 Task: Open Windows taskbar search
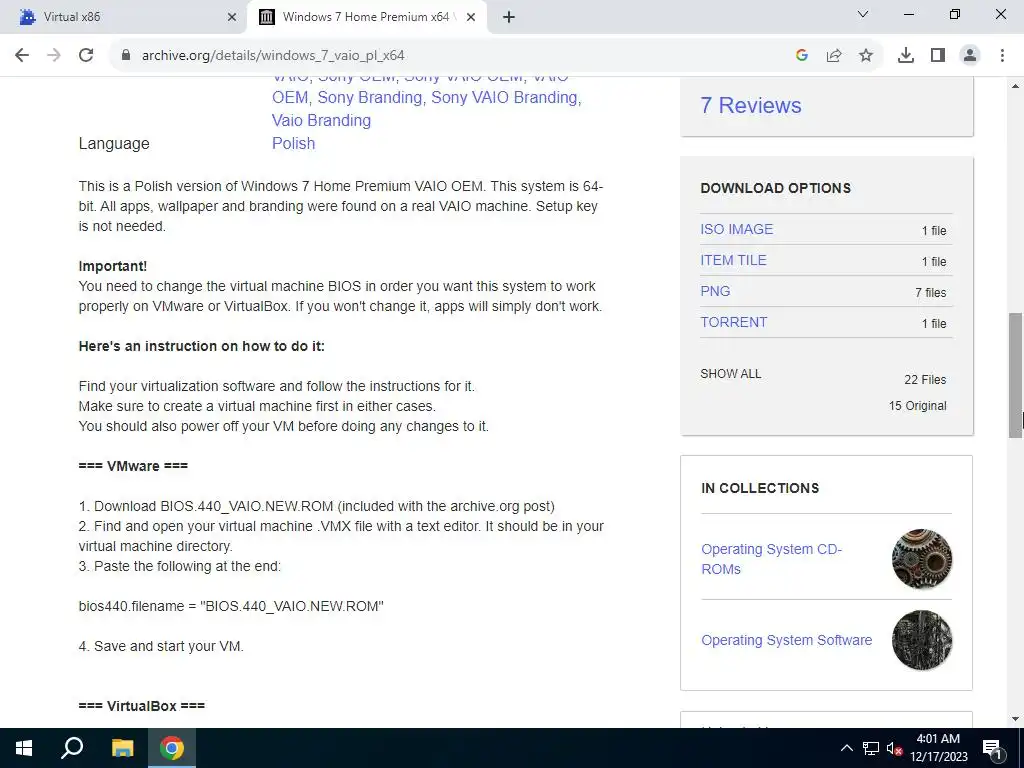pos(72,748)
